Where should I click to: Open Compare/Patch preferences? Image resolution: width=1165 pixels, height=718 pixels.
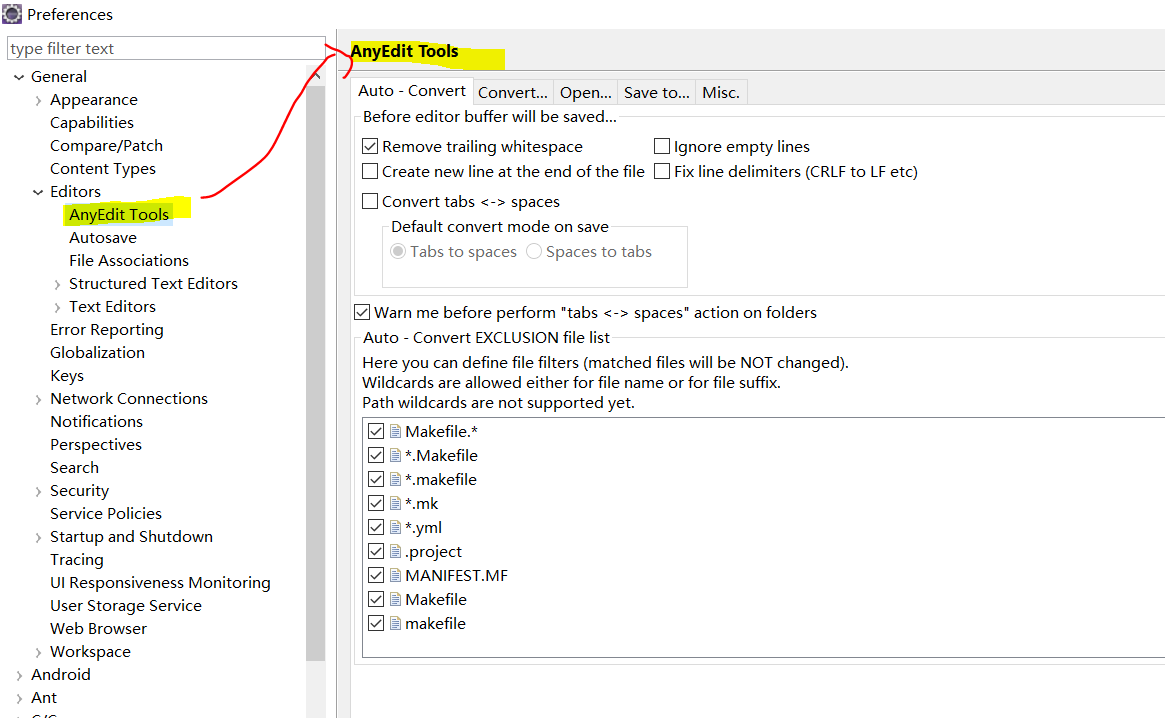coord(106,146)
